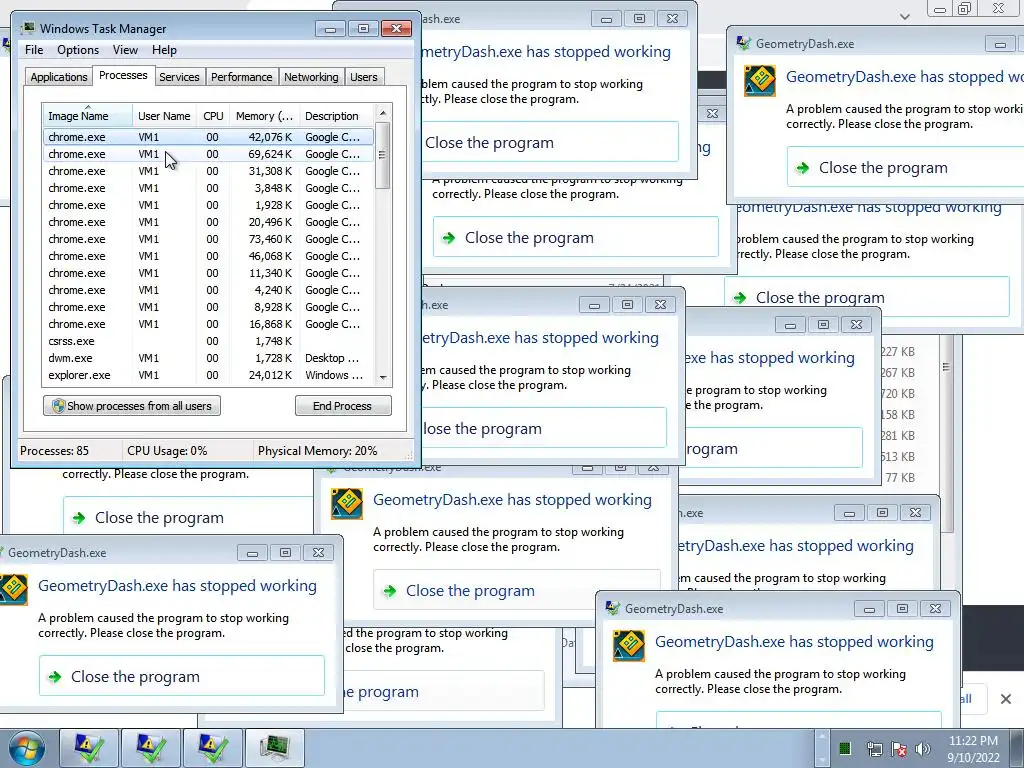Click the process list scrollbar thumb
The height and width of the screenshot is (768, 1024).
click(x=383, y=155)
